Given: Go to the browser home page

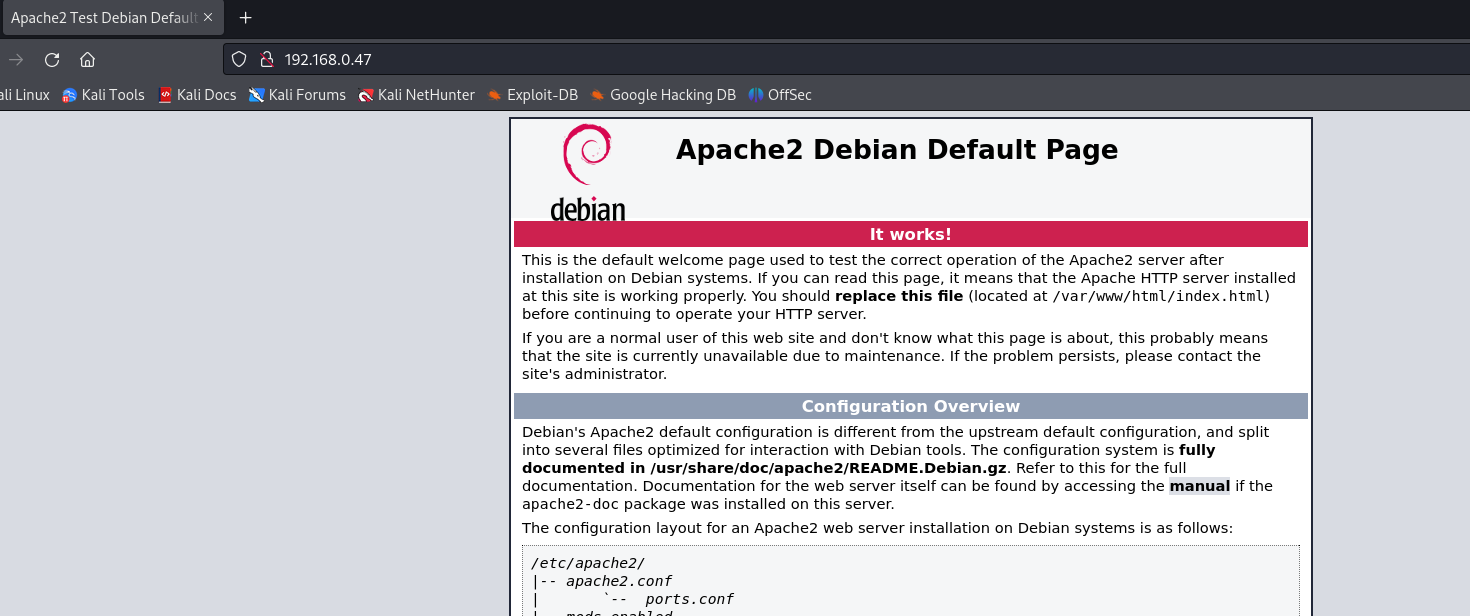Looking at the screenshot, I should (88, 59).
